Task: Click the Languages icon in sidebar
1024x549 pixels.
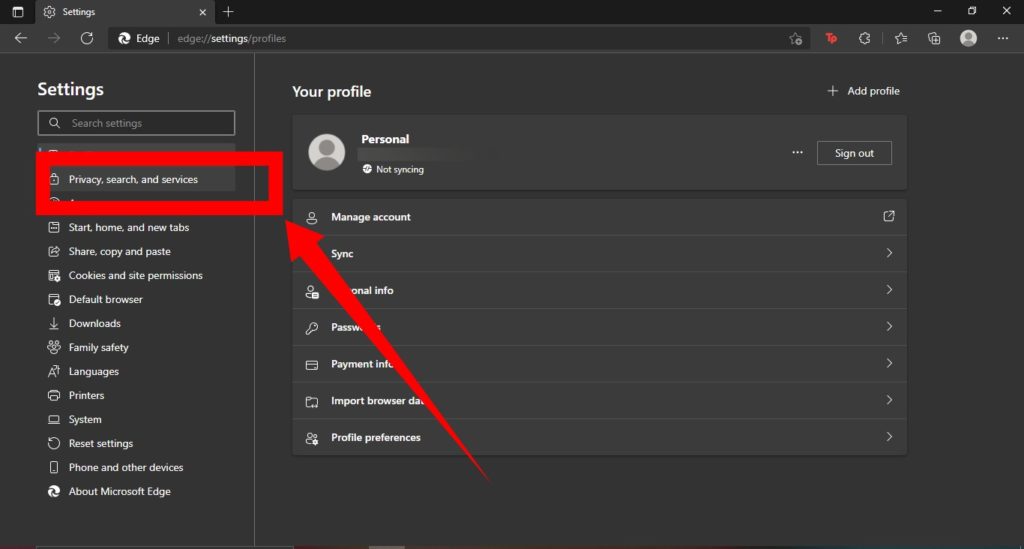Action: [x=54, y=371]
